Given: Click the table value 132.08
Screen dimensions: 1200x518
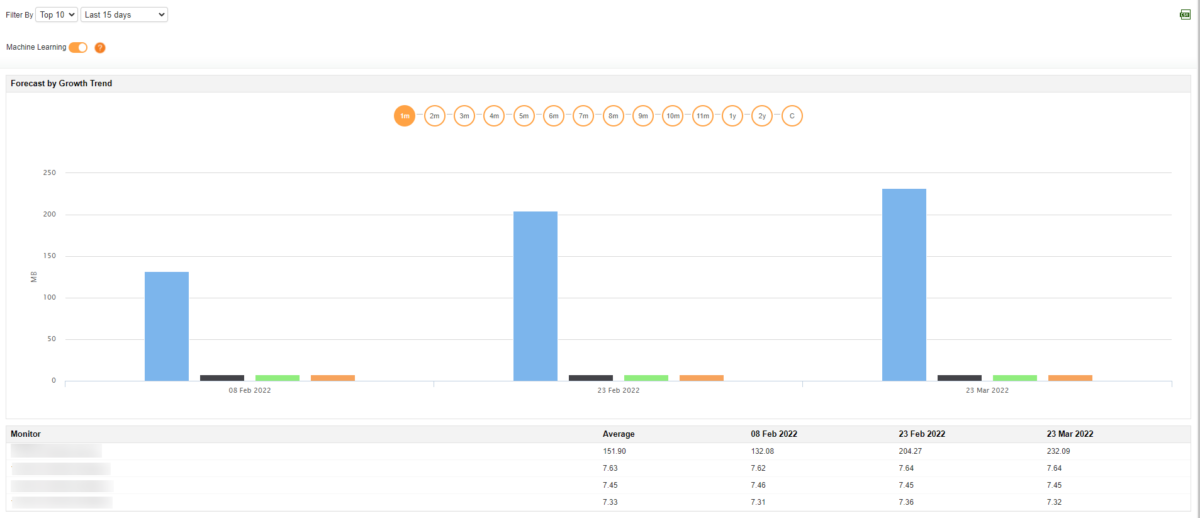Looking at the screenshot, I should click(762, 452).
